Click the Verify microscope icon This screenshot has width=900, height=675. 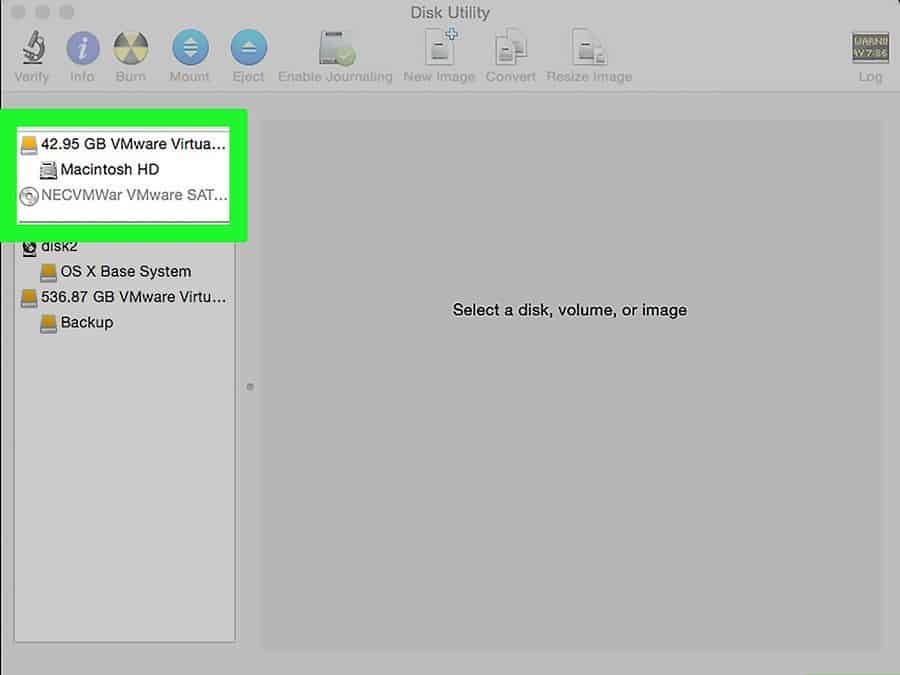[x=33, y=47]
